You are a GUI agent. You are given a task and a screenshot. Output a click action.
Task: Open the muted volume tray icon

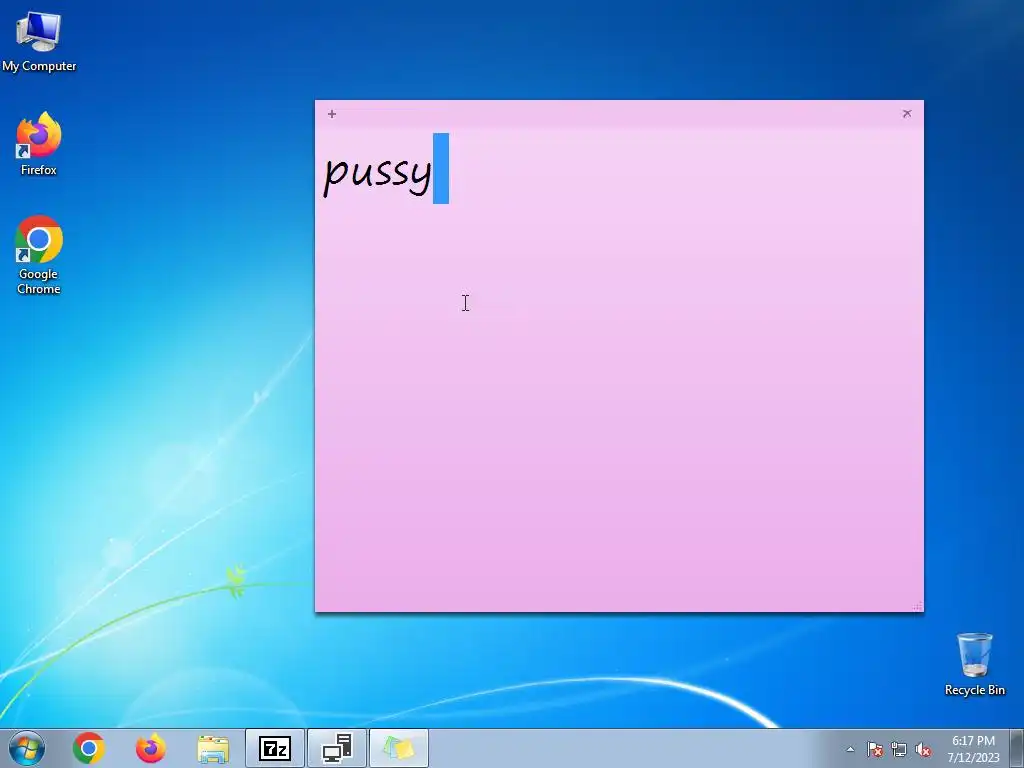(923, 749)
